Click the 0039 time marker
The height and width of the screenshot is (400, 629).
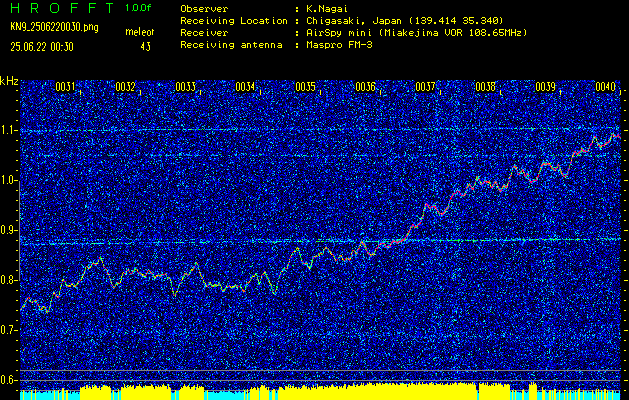coord(545,87)
